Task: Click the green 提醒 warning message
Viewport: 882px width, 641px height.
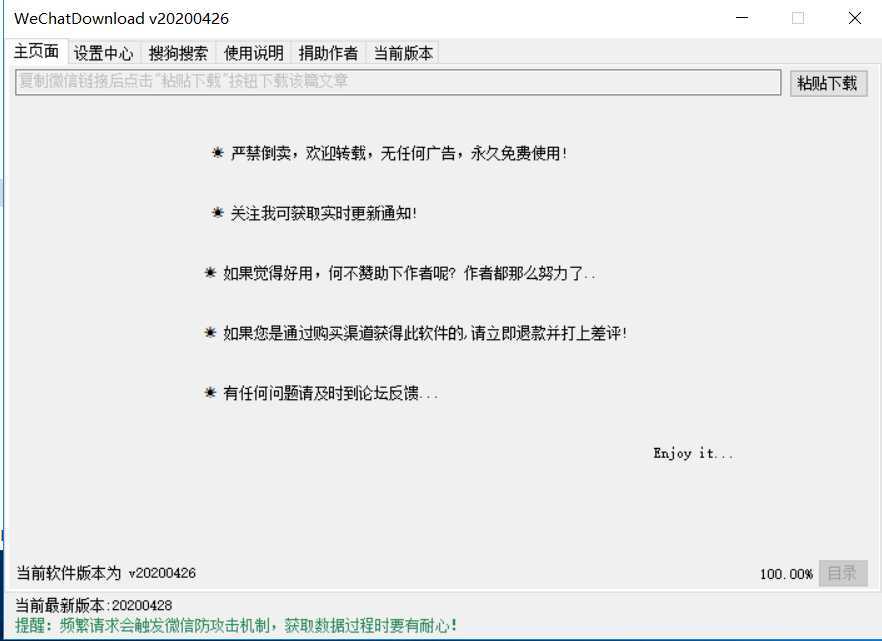Action: coord(236,625)
